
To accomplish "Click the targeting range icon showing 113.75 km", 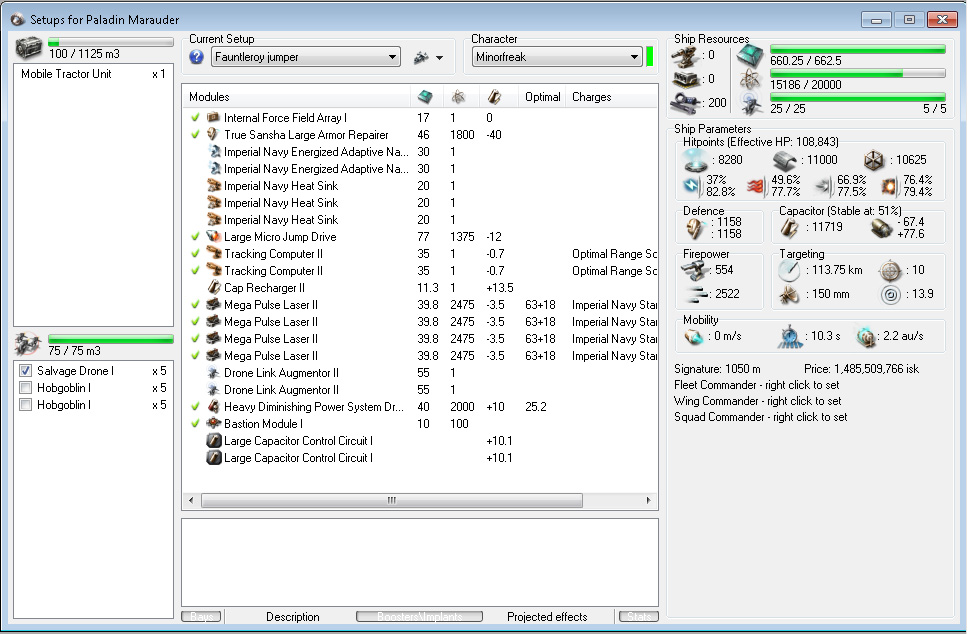I will click(x=789, y=270).
